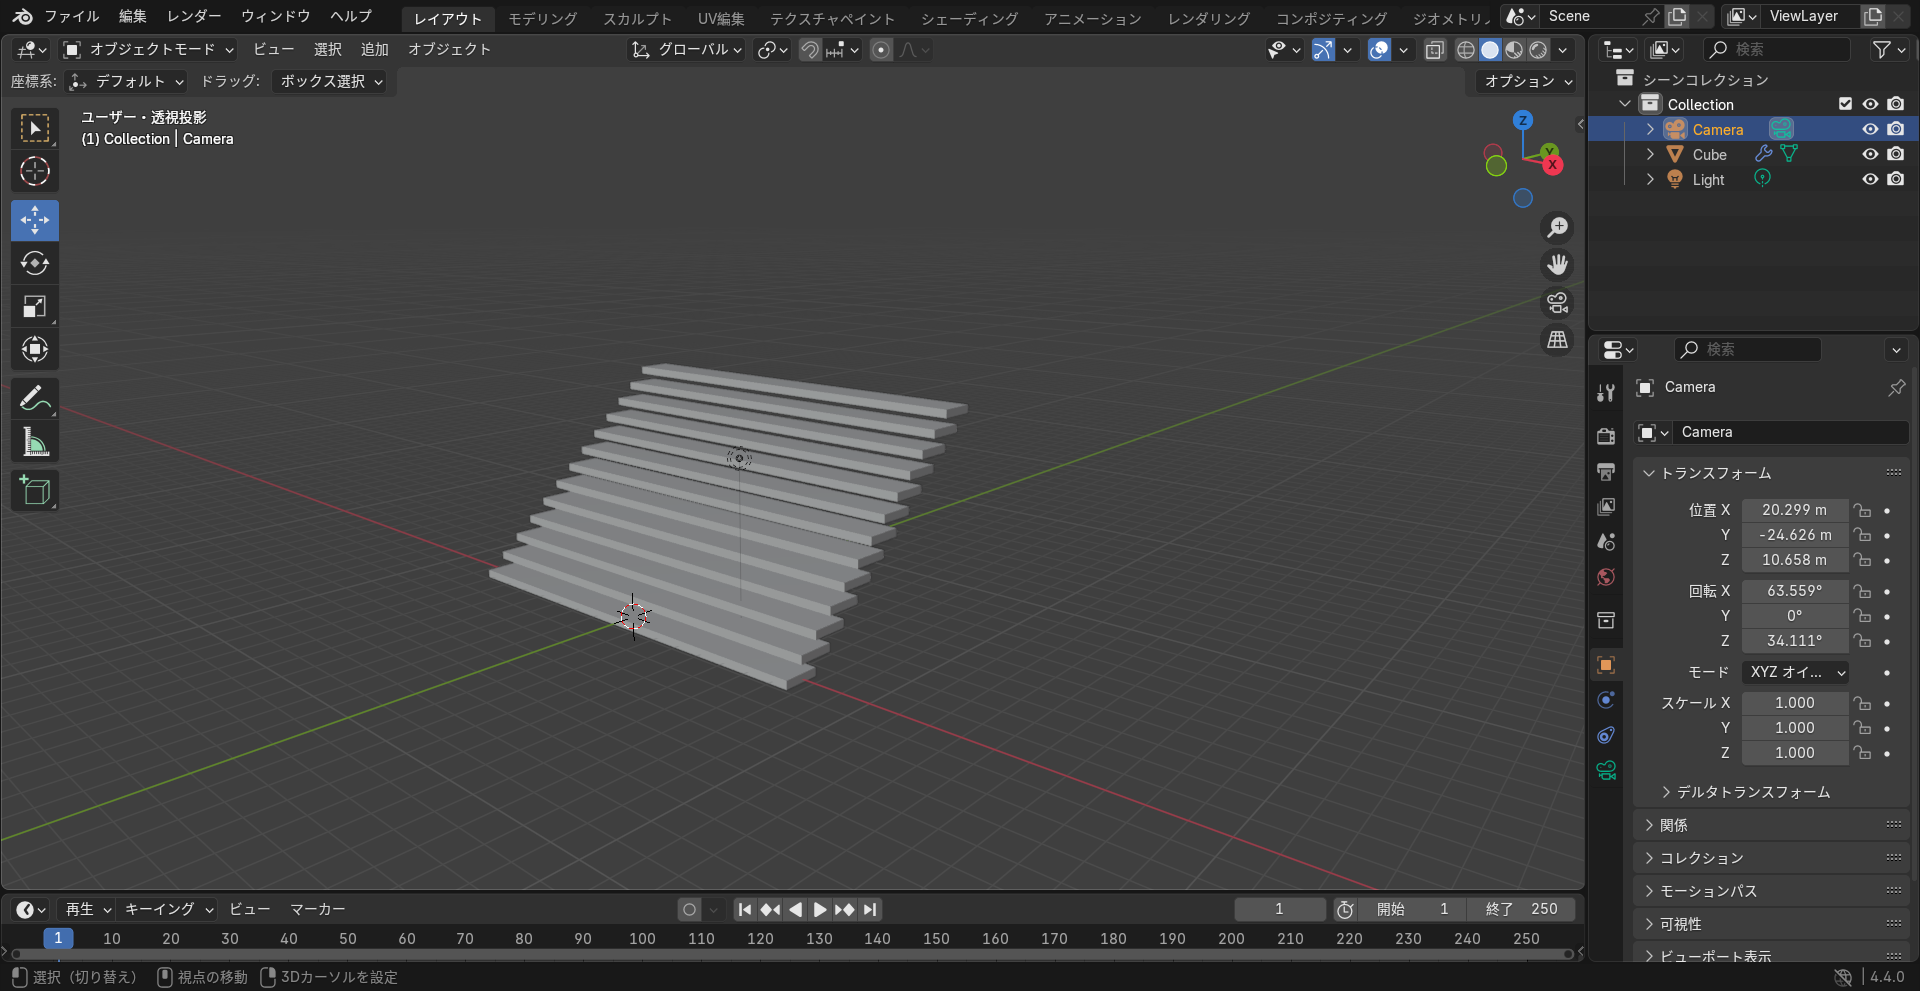
Task: Select the 3D Cursor tool
Action: (35, 171)
